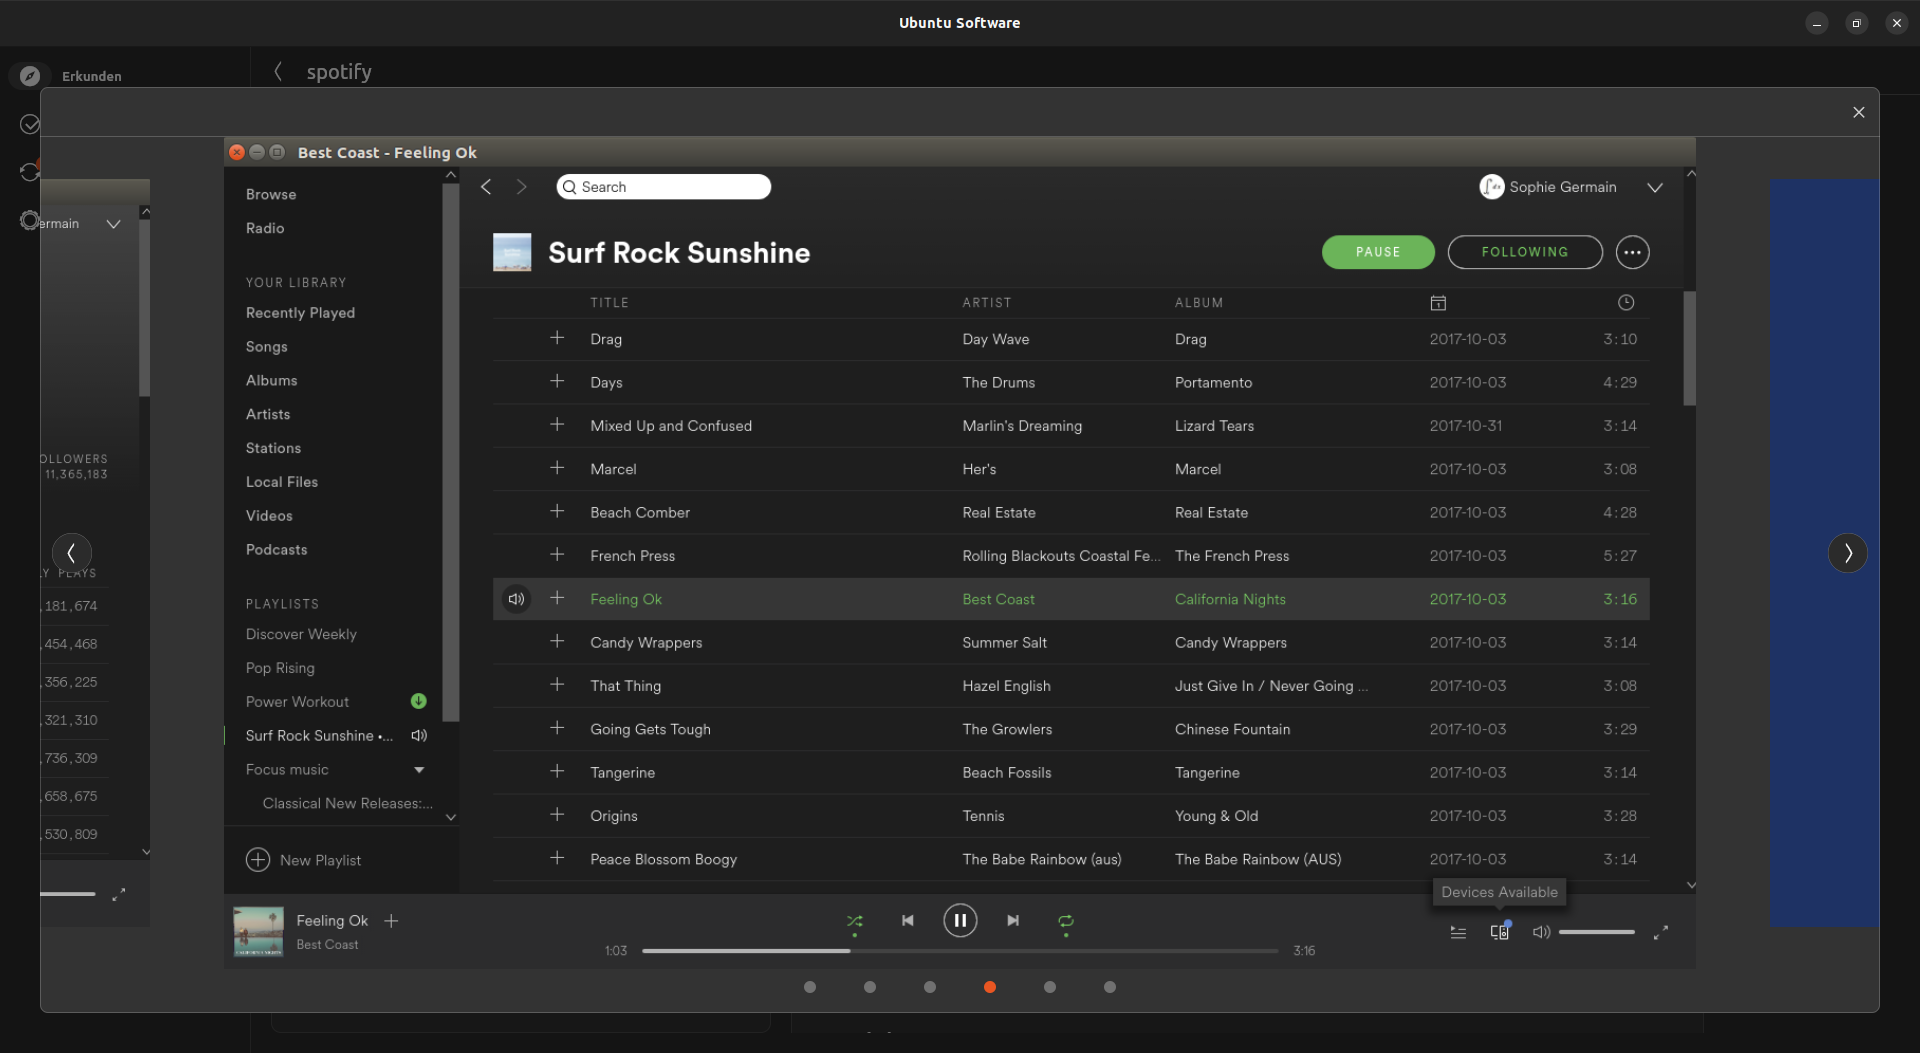Screen dimensions: 1920x1053
Task: Add Going Gets Tough to library
Action: click(557, 728)
